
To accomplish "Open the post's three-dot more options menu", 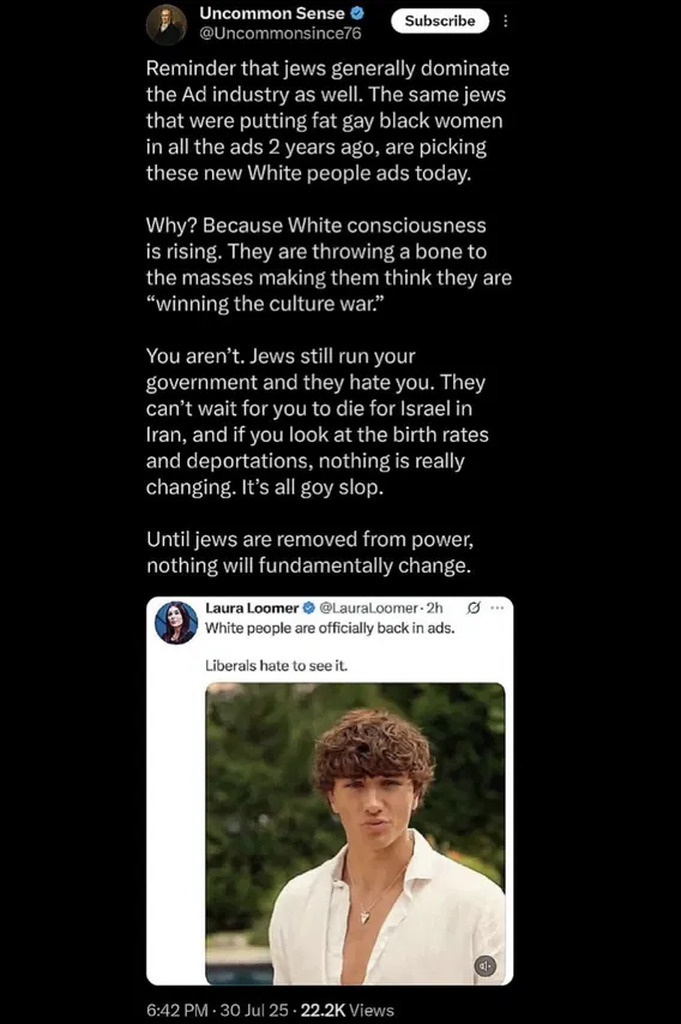I will (x=505, y=21).
